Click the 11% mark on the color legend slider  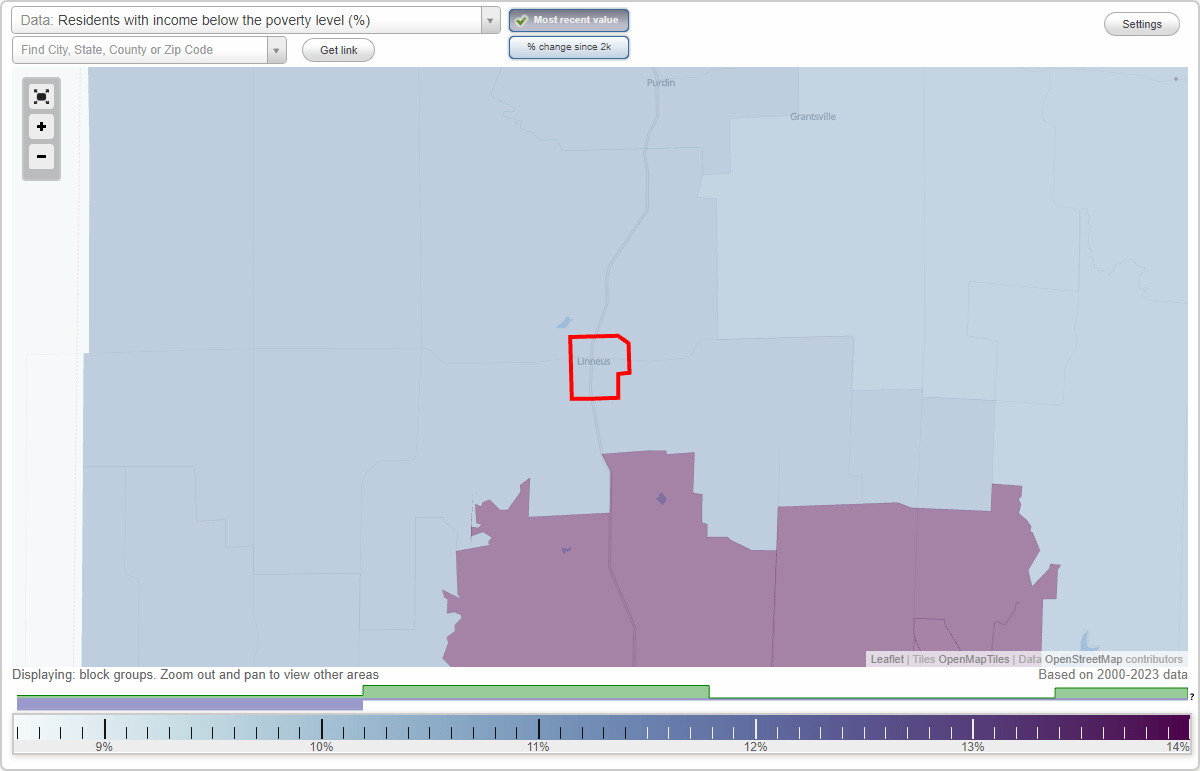[538, 727]
